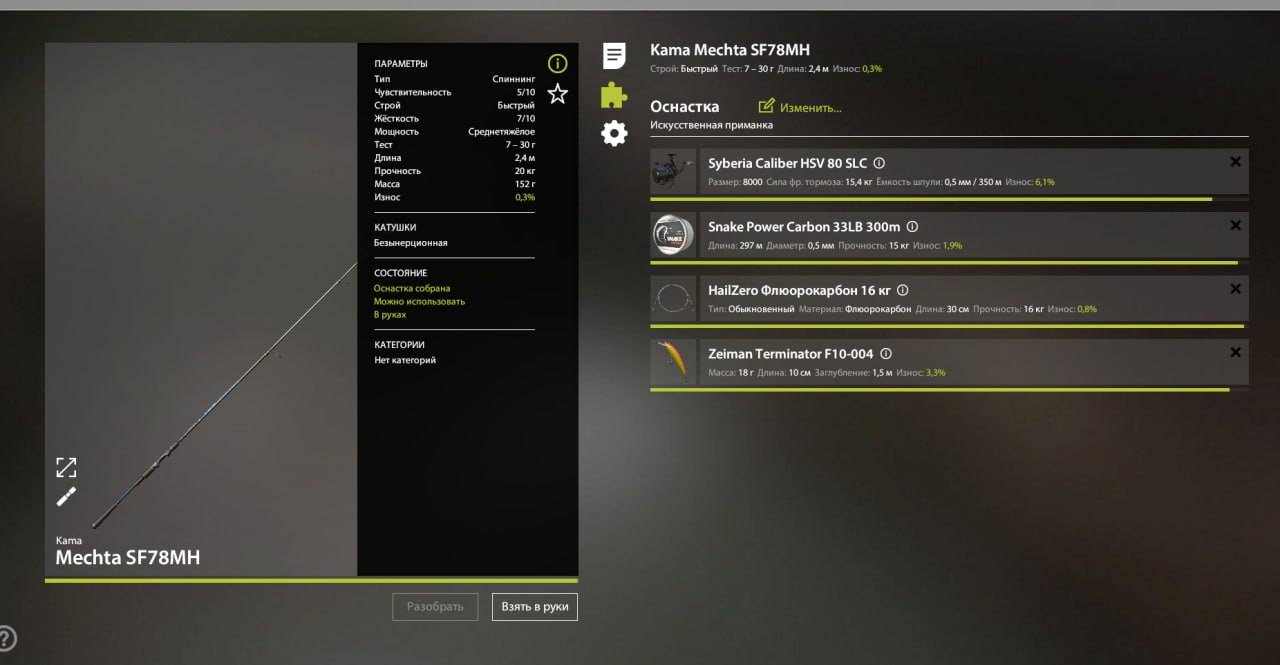The height and width of the screenshot is (665, 1280).
Task: Click the Snake Power Carbon line wear bar
Action: pos(949,262)
